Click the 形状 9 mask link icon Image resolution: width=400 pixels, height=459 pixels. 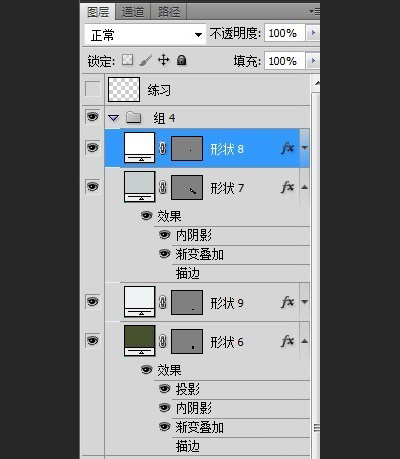click(x=163, y=302)
